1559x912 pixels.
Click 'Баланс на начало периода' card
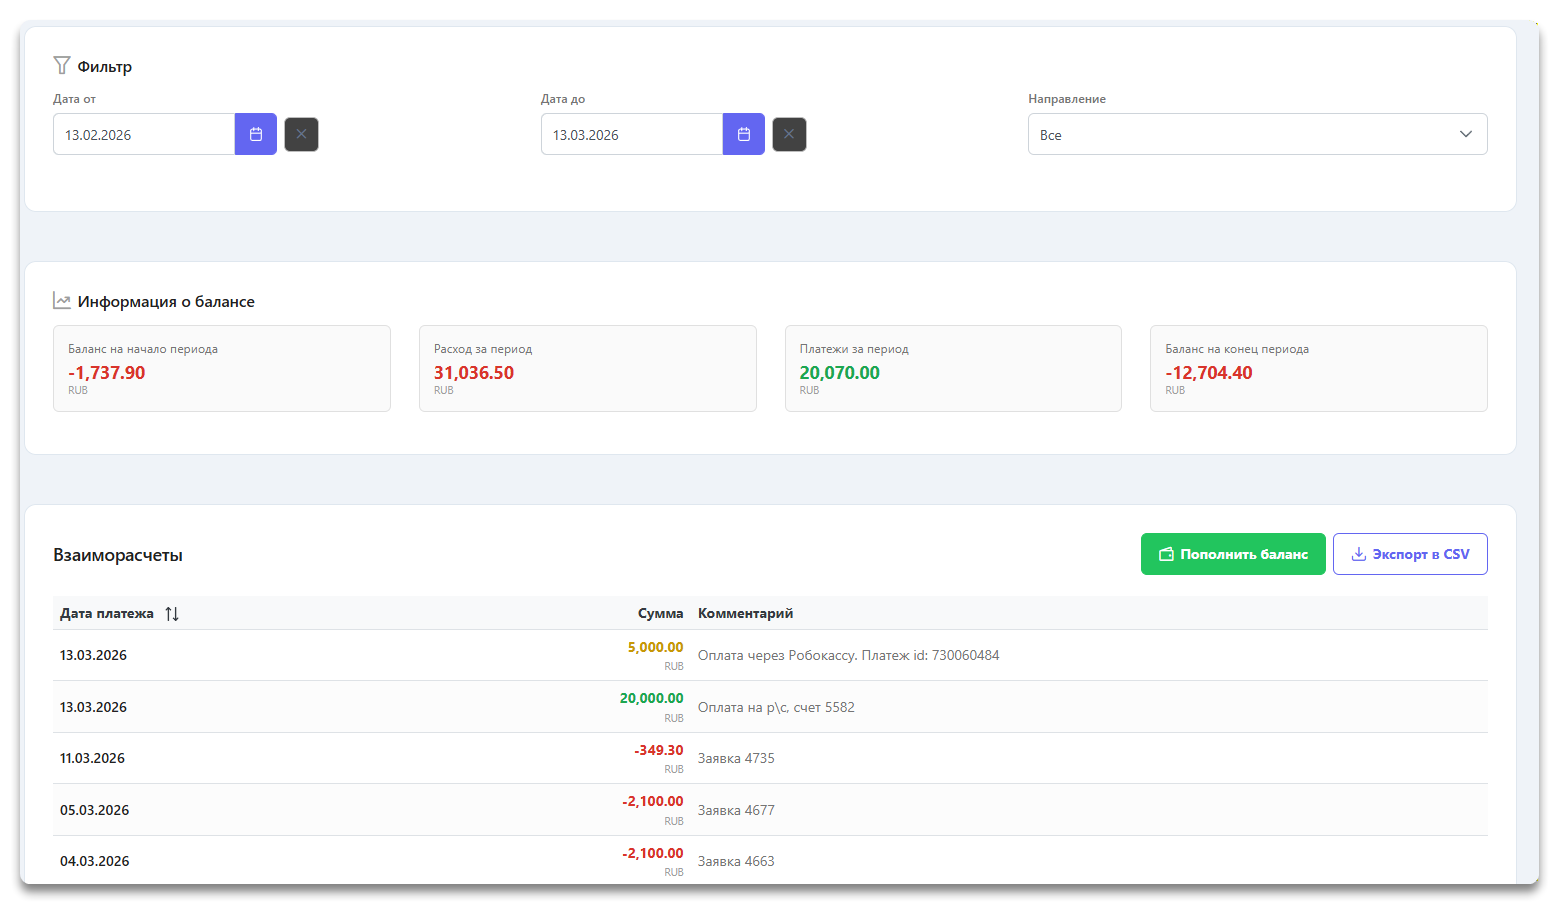(x=221, y=368)
